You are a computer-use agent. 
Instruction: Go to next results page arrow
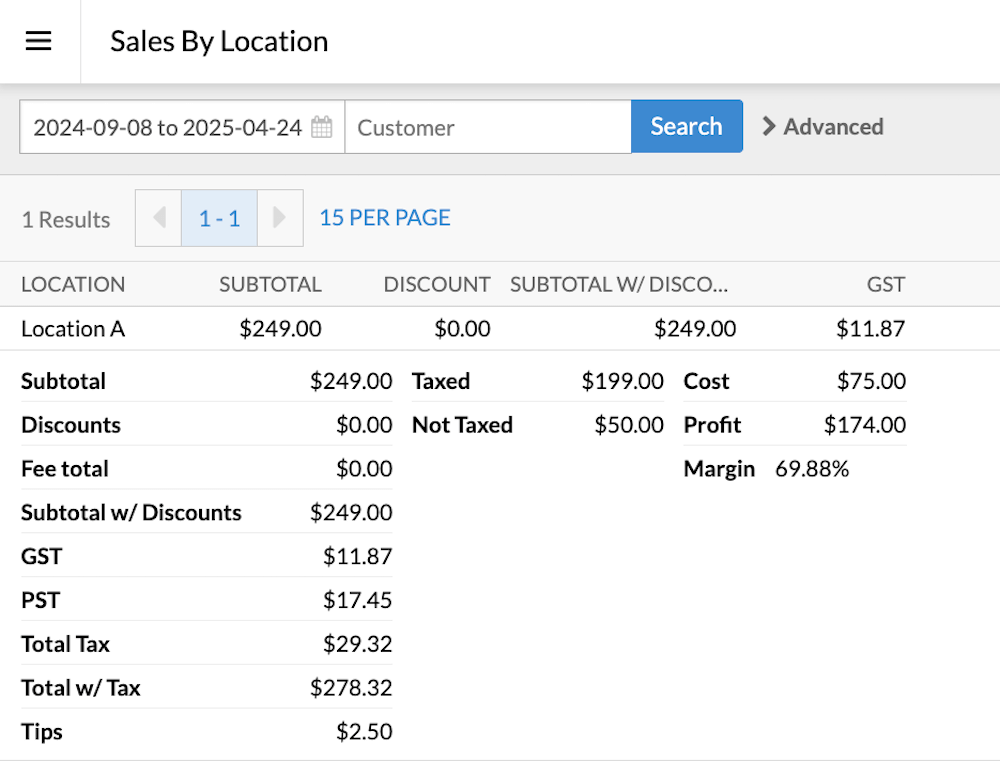[280, 218]
